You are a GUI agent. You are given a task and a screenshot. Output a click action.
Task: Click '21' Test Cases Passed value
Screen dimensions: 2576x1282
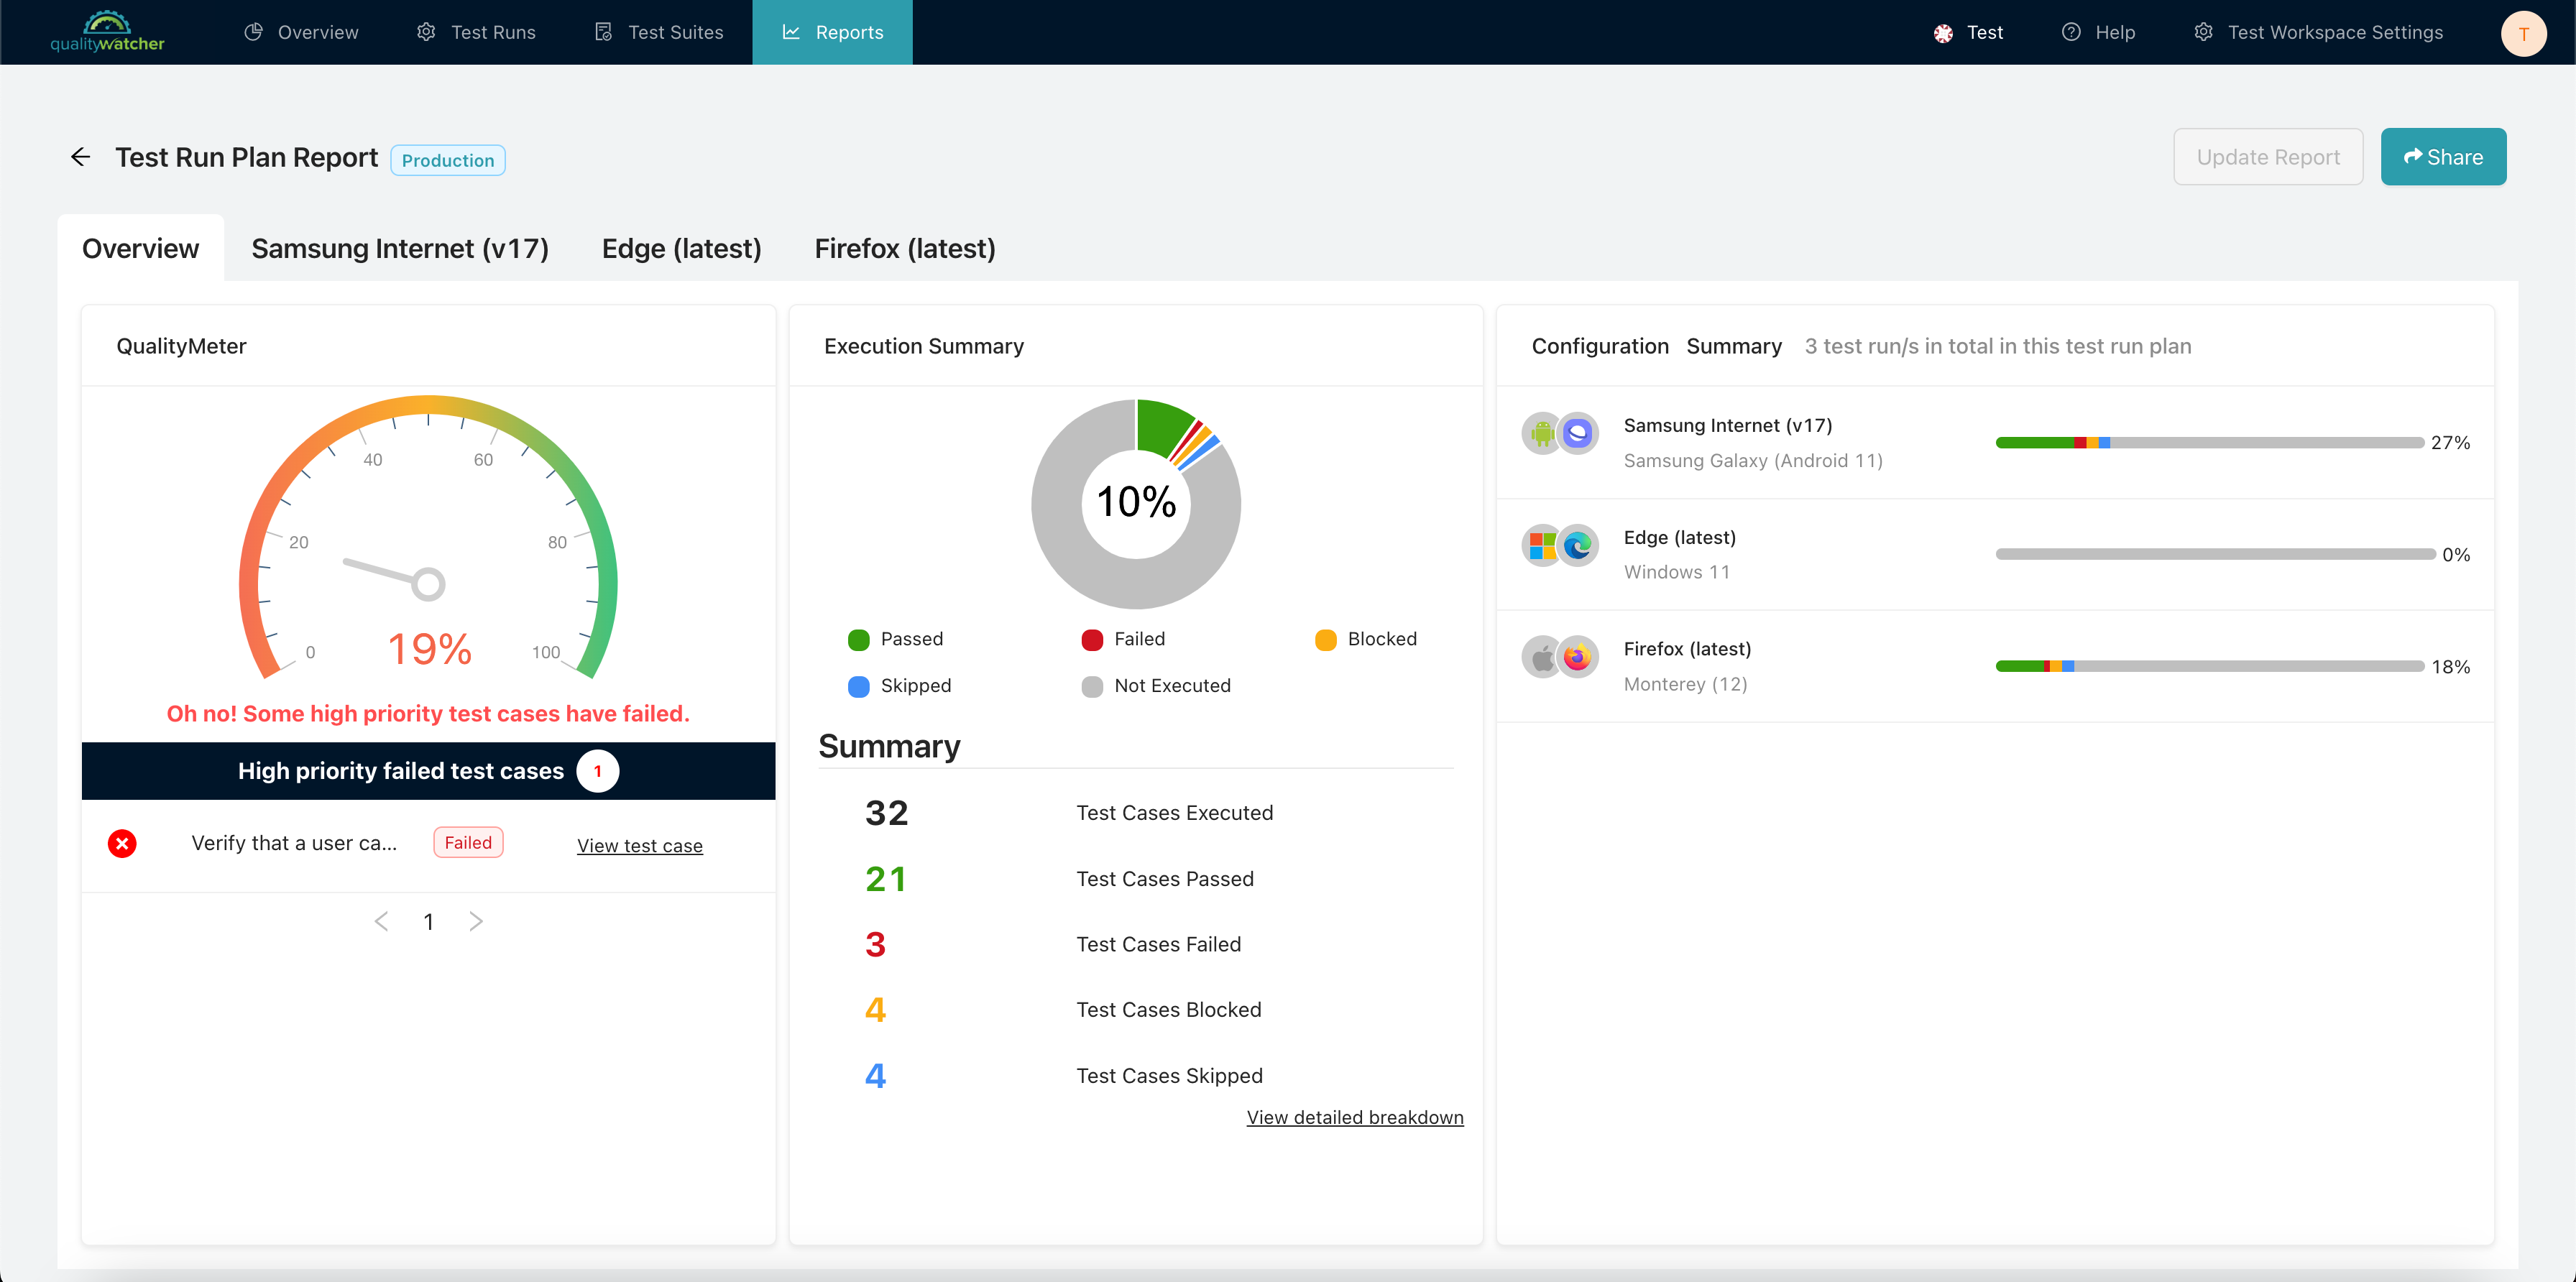(x=885, y=879)
